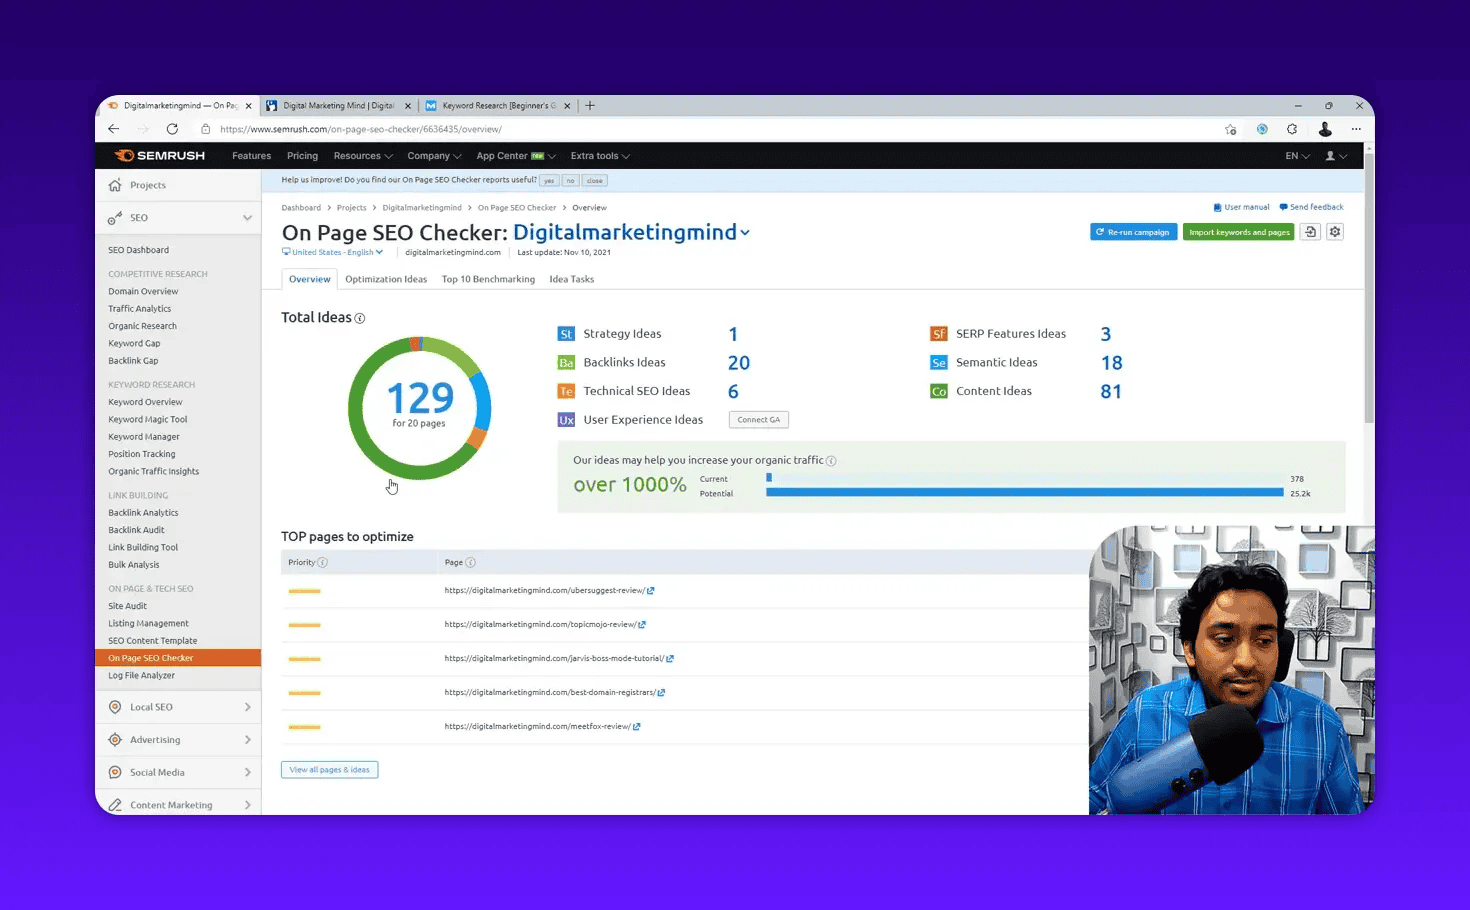Click inside the browser address bar
1470x910 pixels.
[x=600, y=129]
